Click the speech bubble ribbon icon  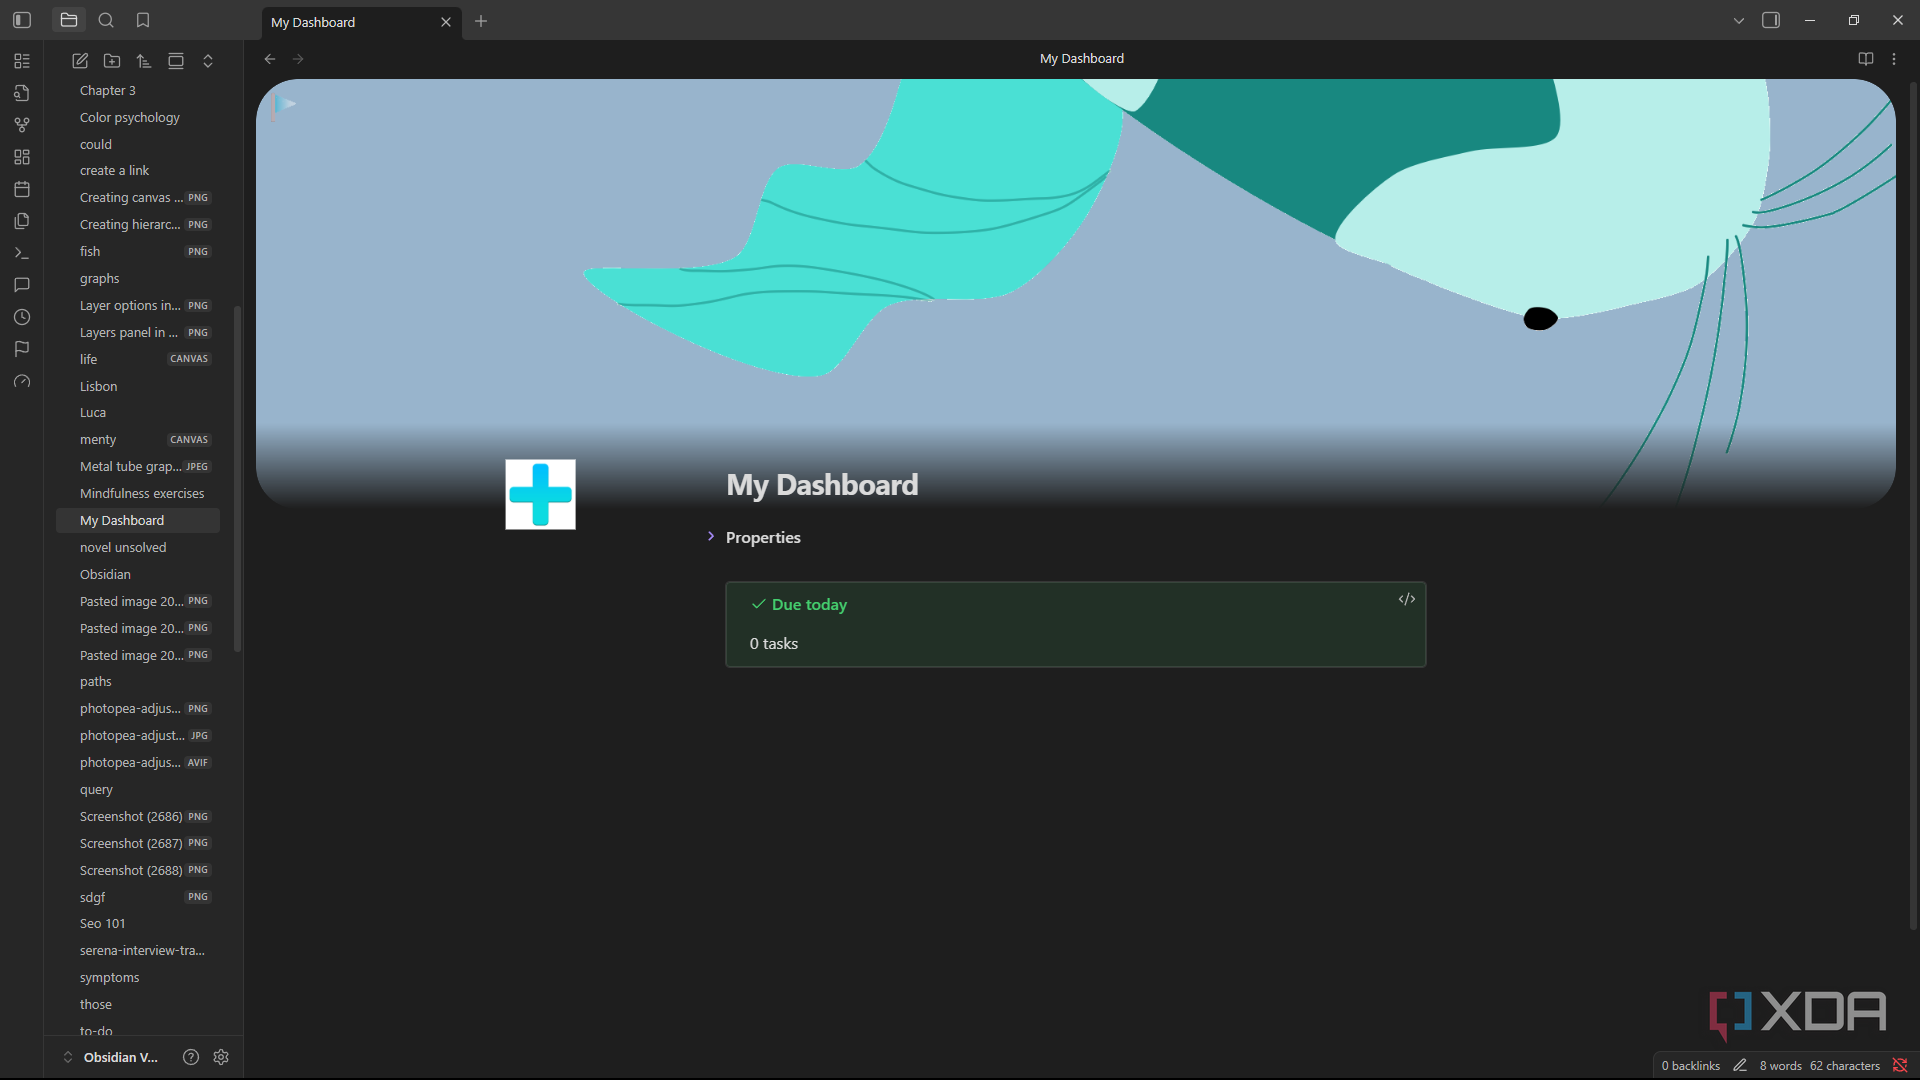pos(22,285)
